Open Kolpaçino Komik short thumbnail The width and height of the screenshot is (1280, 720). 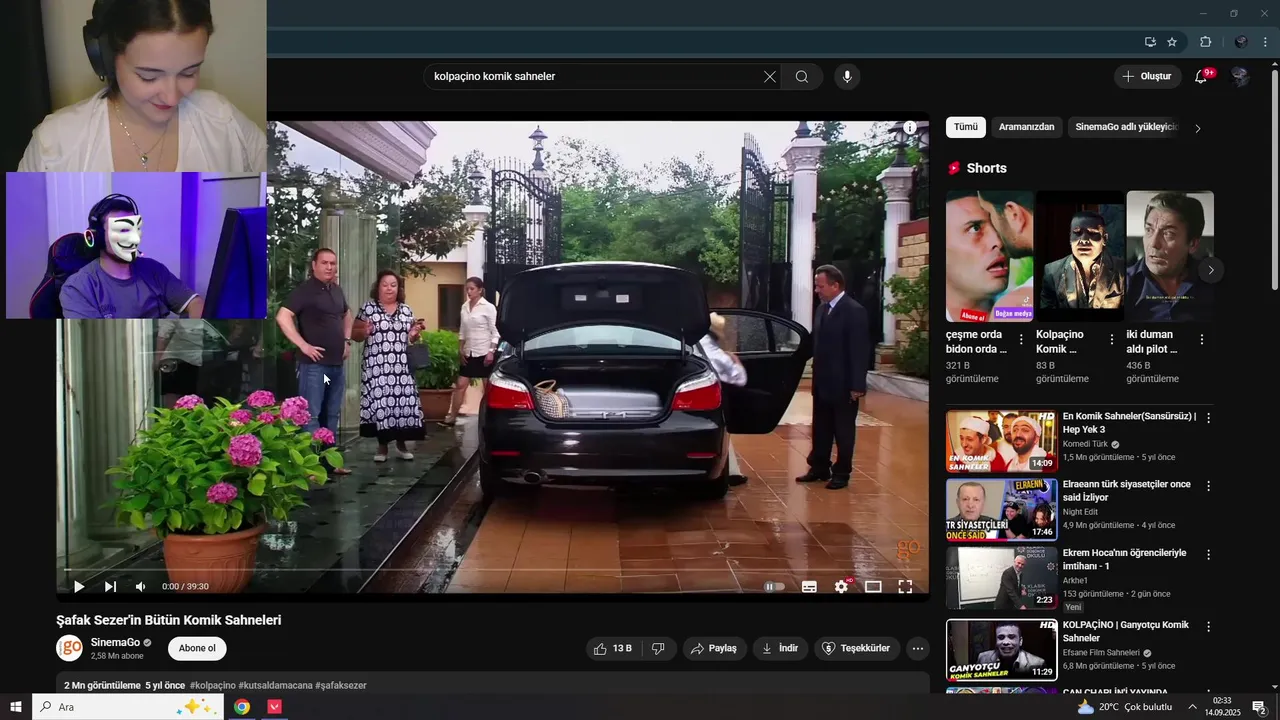(1079, 256)
